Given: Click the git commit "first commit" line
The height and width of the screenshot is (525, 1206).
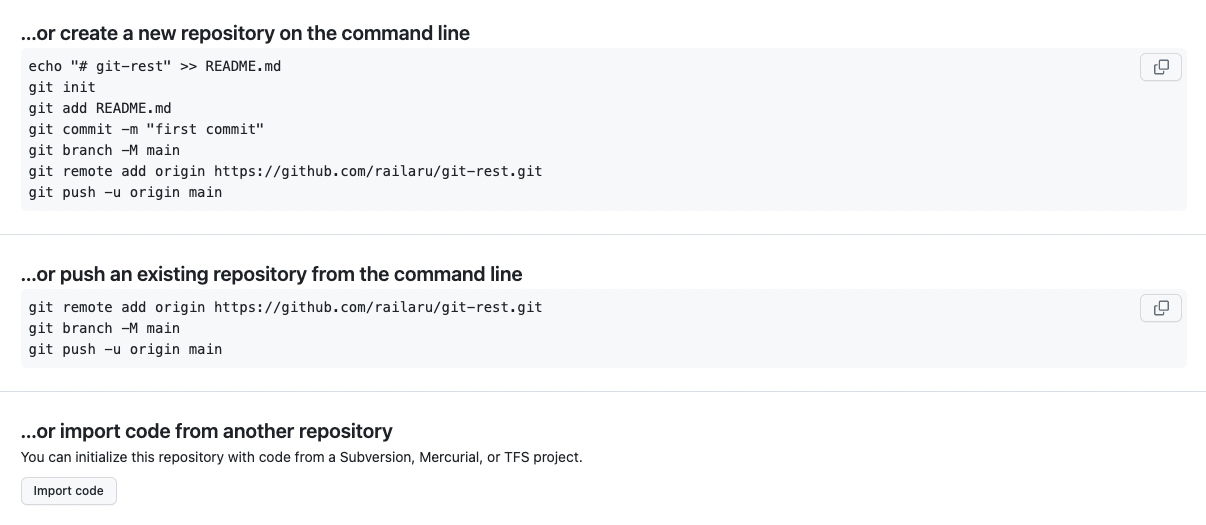Looking at the screenshot, I should (x=146, y=129).
